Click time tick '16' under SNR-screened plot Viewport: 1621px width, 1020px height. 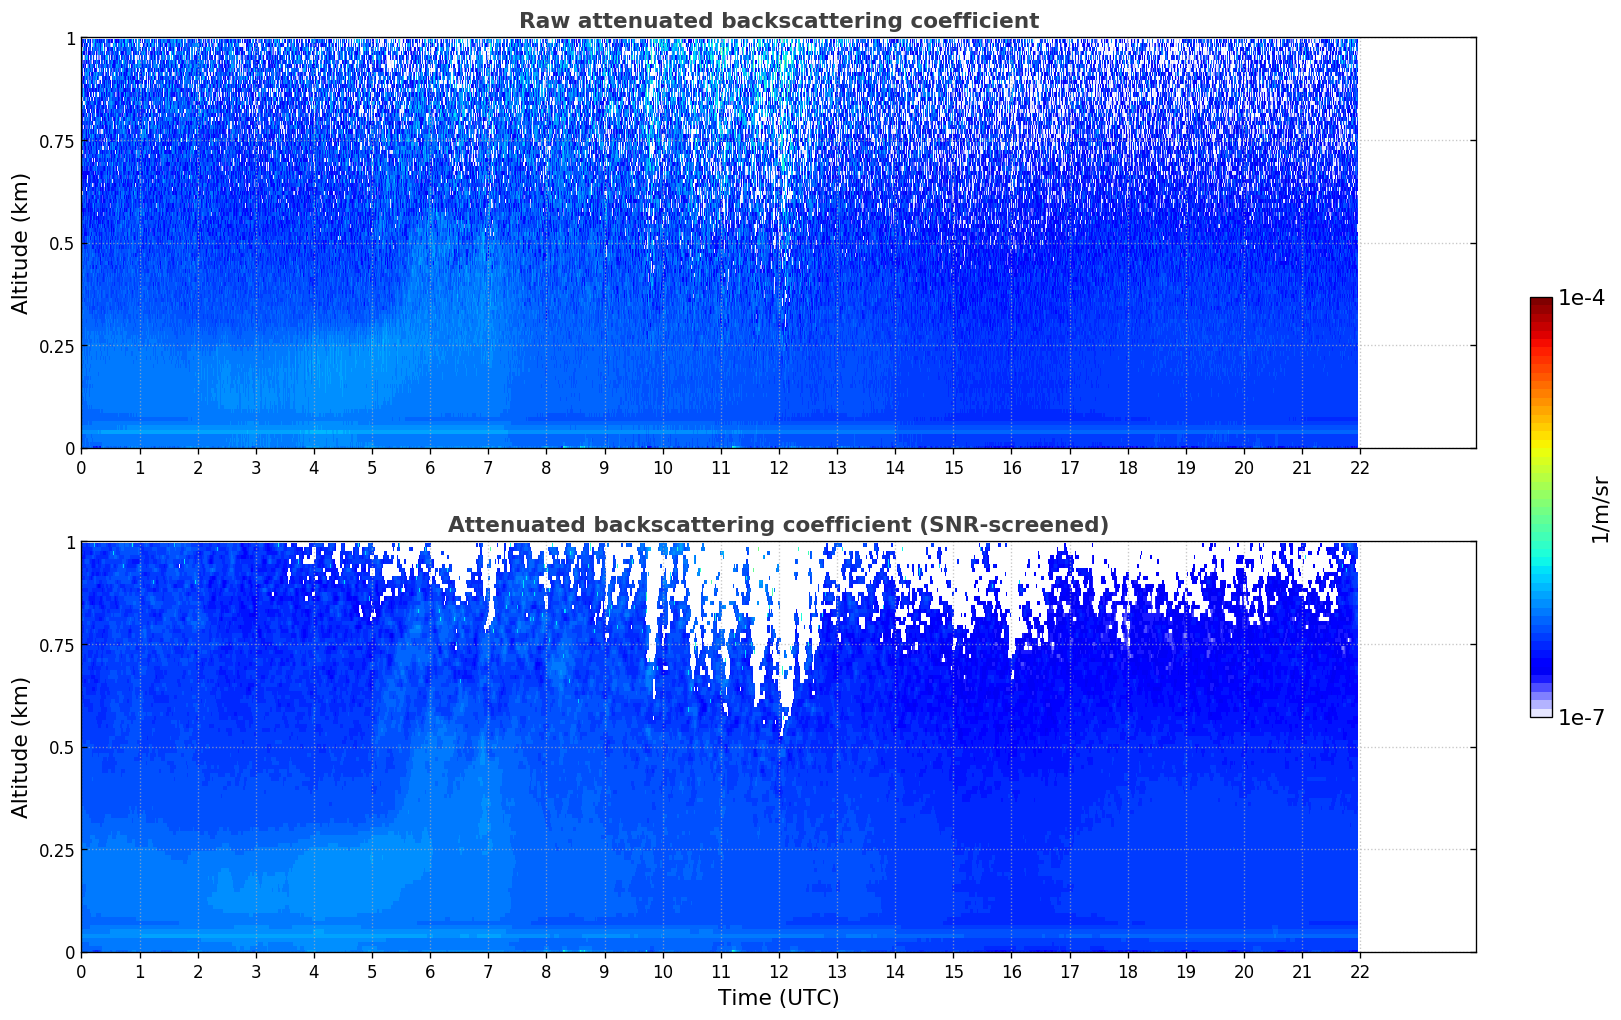pyautogui.click(x=1012, y=971)
